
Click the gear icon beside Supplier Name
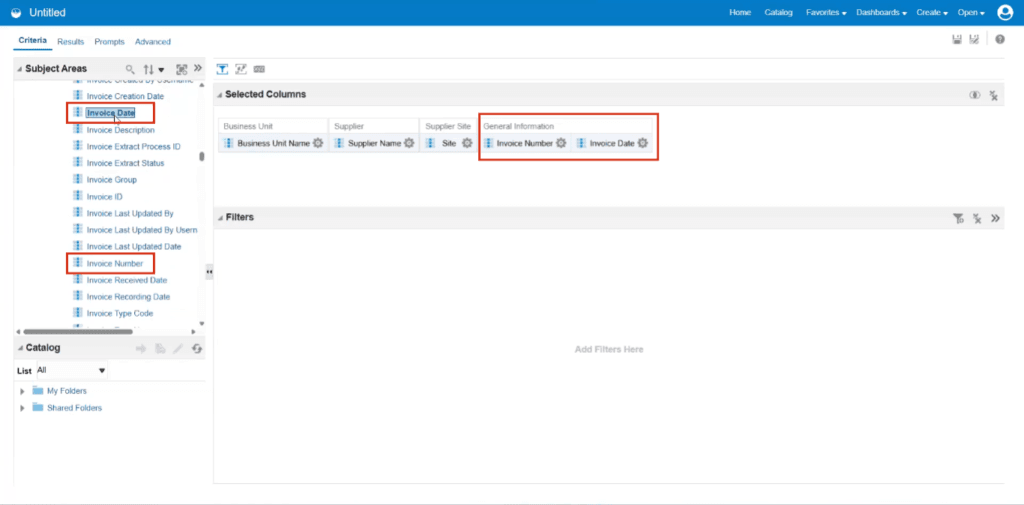point(409,143)
